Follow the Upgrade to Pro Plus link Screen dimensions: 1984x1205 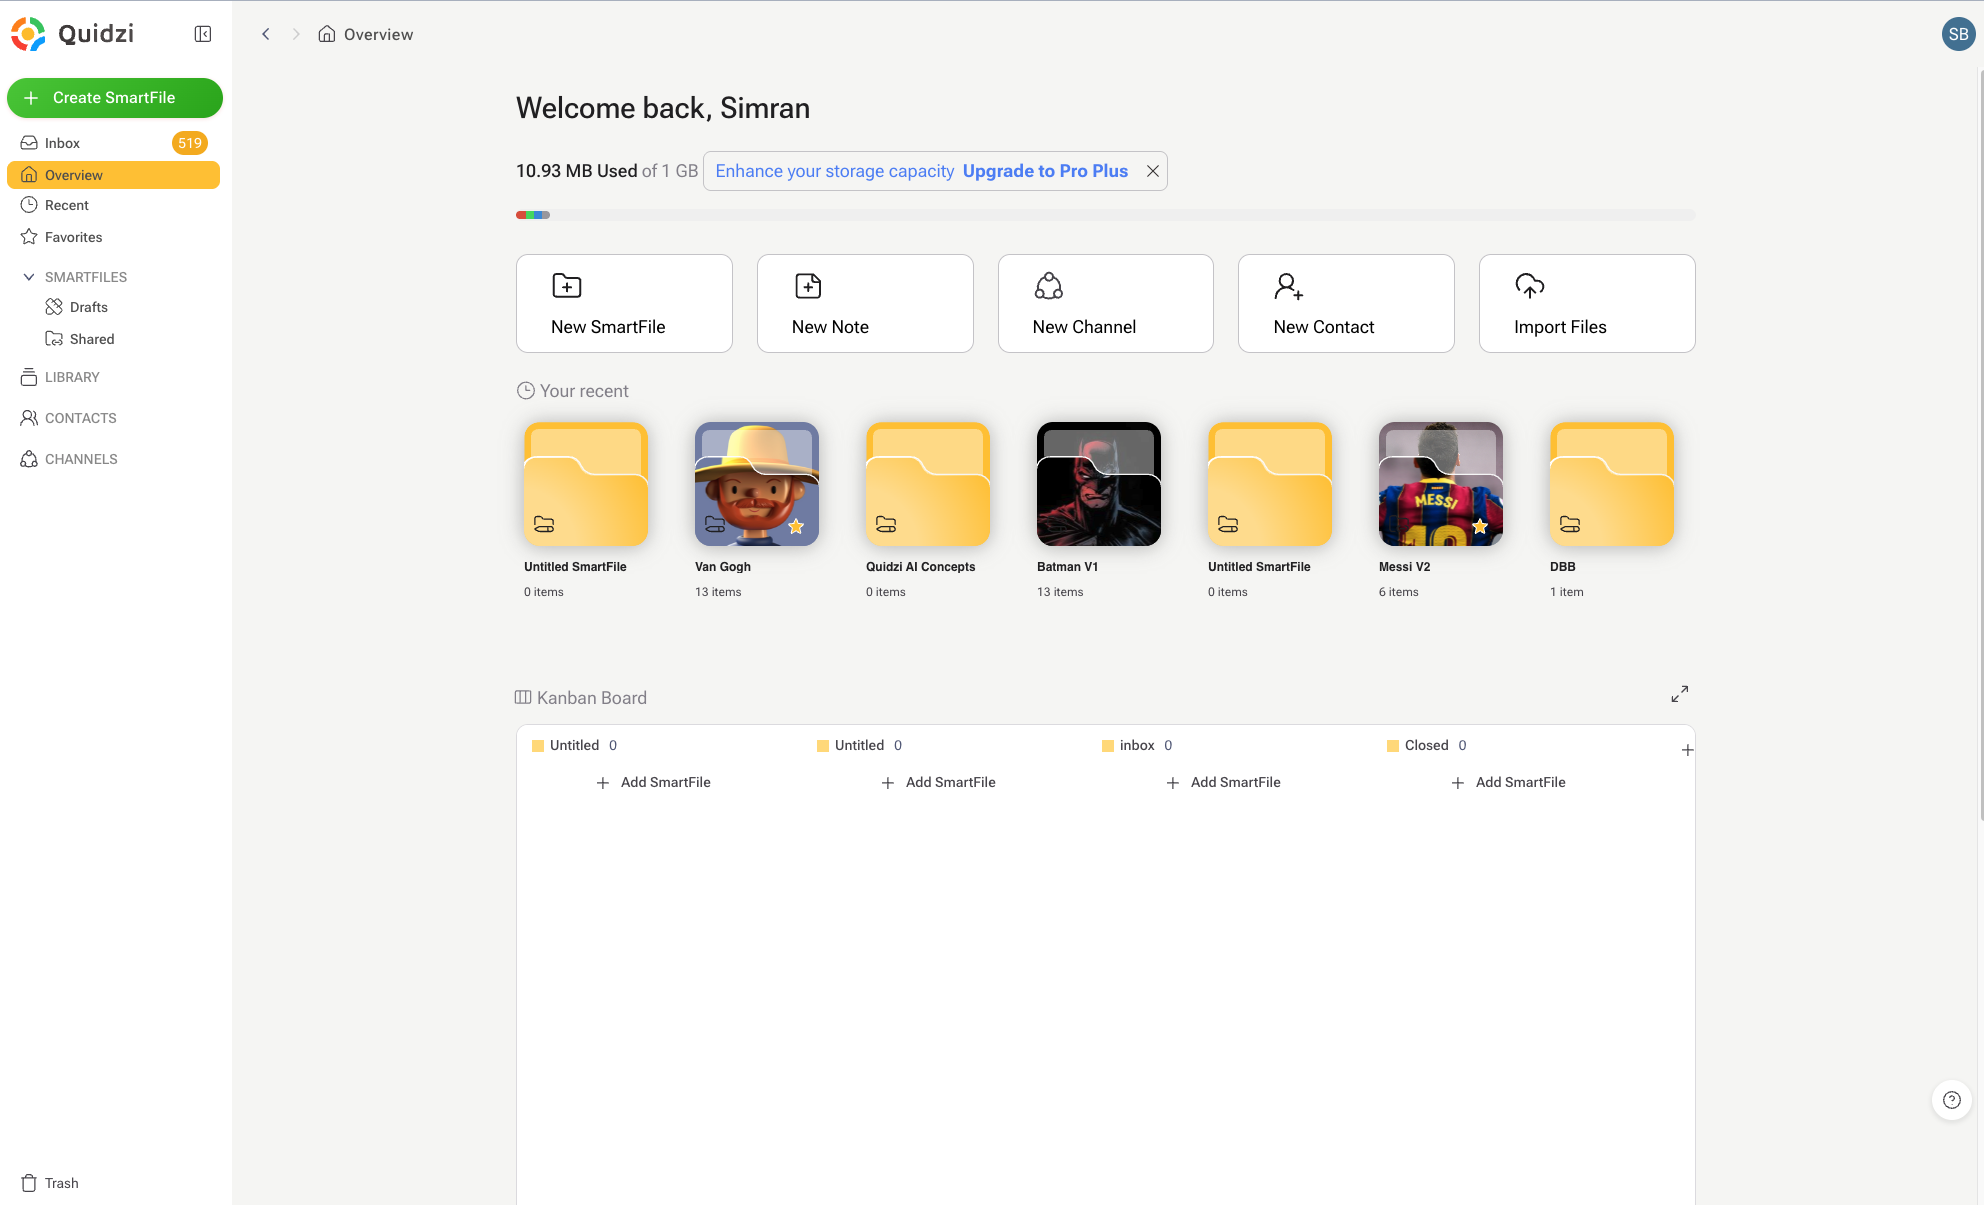tap(1045, 171)
